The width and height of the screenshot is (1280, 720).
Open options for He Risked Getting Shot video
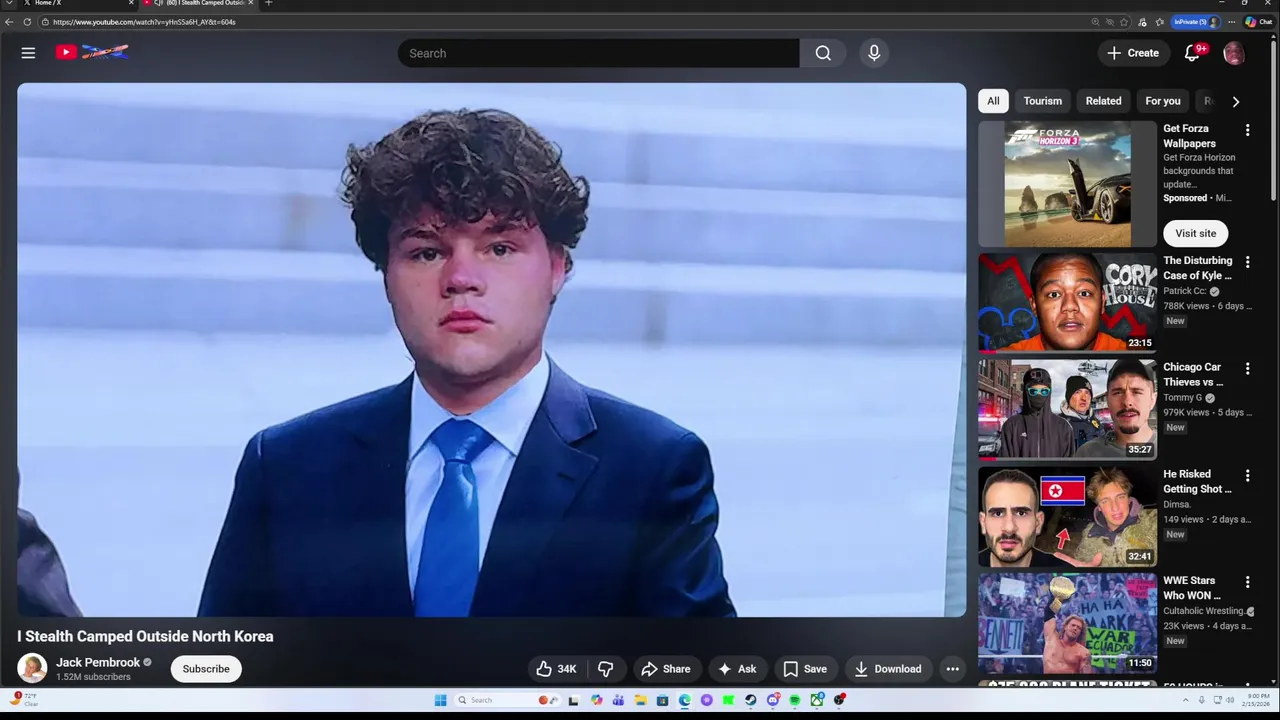1247,476
